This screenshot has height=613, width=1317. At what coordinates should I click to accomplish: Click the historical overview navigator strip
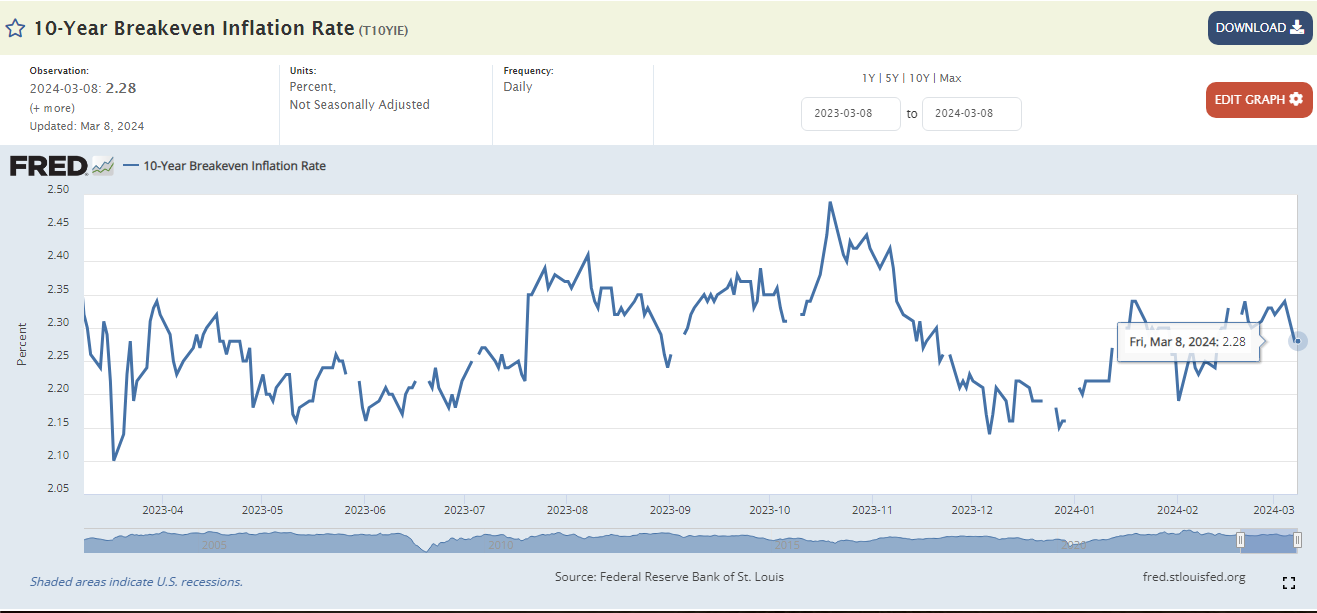coord(660,542)
